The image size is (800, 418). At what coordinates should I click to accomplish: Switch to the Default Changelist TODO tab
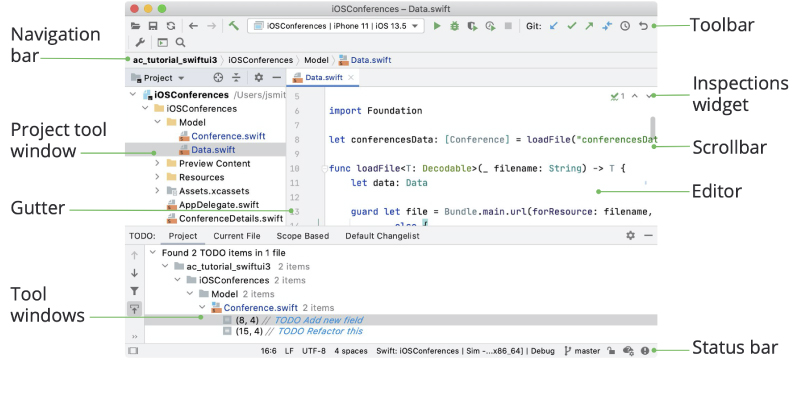click(382, 236)
